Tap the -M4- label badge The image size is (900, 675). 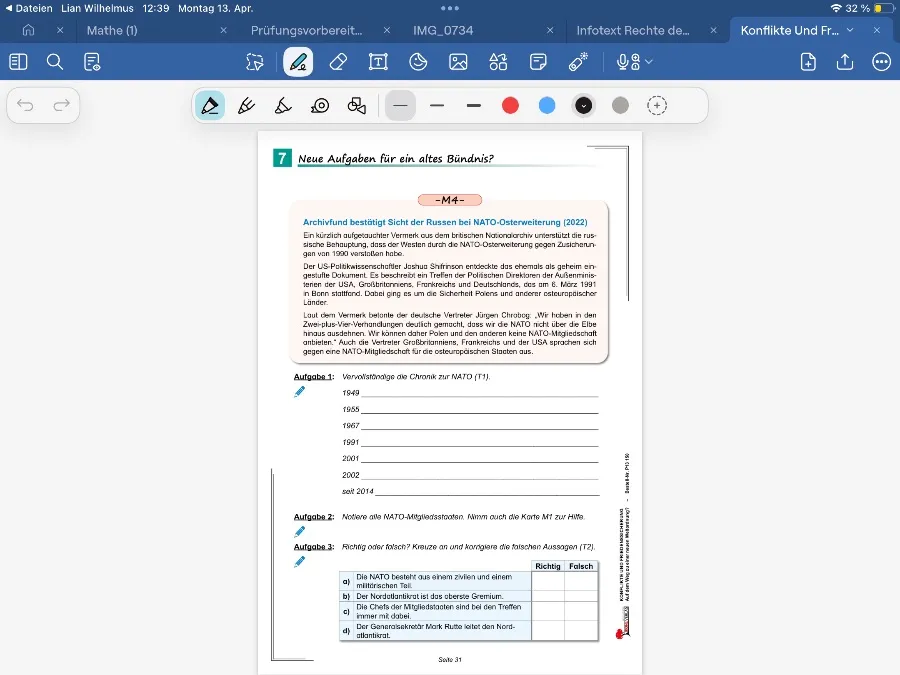(450, 200)
